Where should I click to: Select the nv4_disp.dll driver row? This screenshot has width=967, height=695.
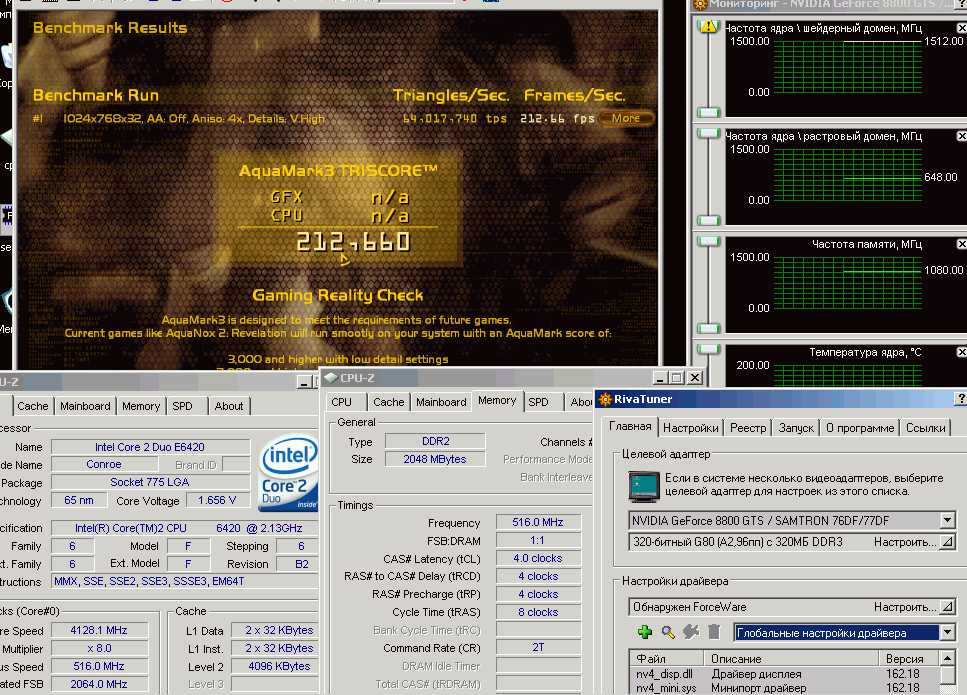[784, 674]
